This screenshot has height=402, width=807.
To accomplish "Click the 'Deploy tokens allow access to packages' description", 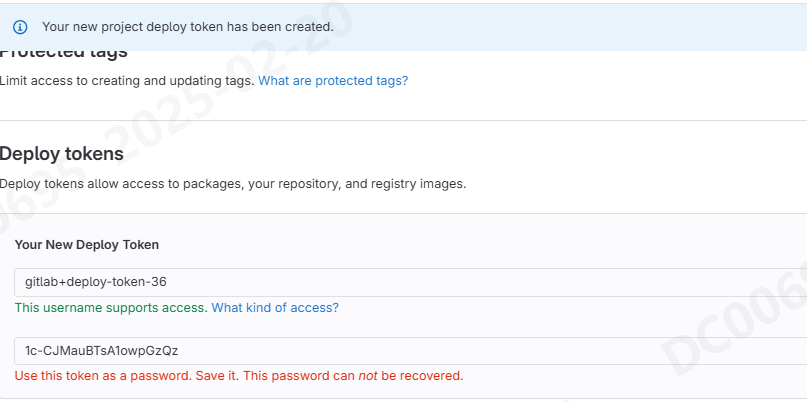I will click(x=233, y=184).
